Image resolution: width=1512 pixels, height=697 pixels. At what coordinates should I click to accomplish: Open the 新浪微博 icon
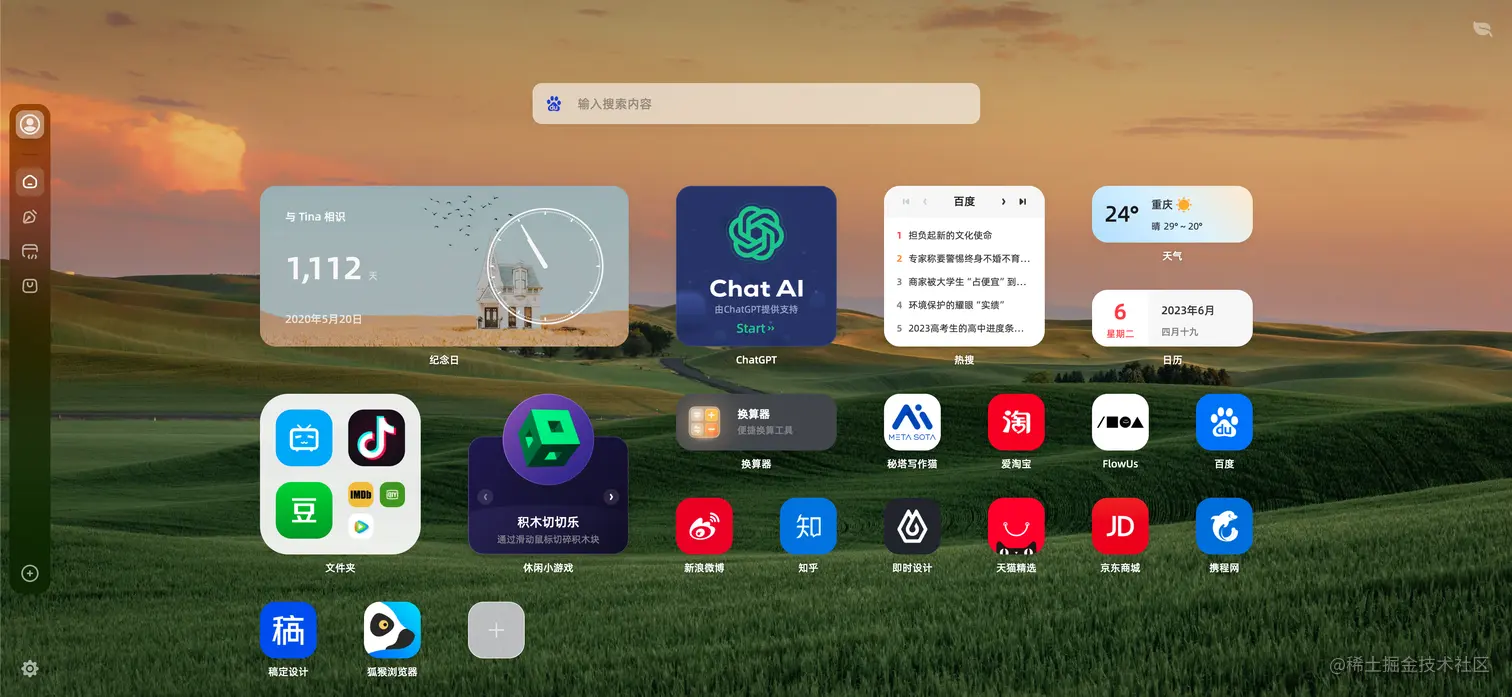point(704,526)
